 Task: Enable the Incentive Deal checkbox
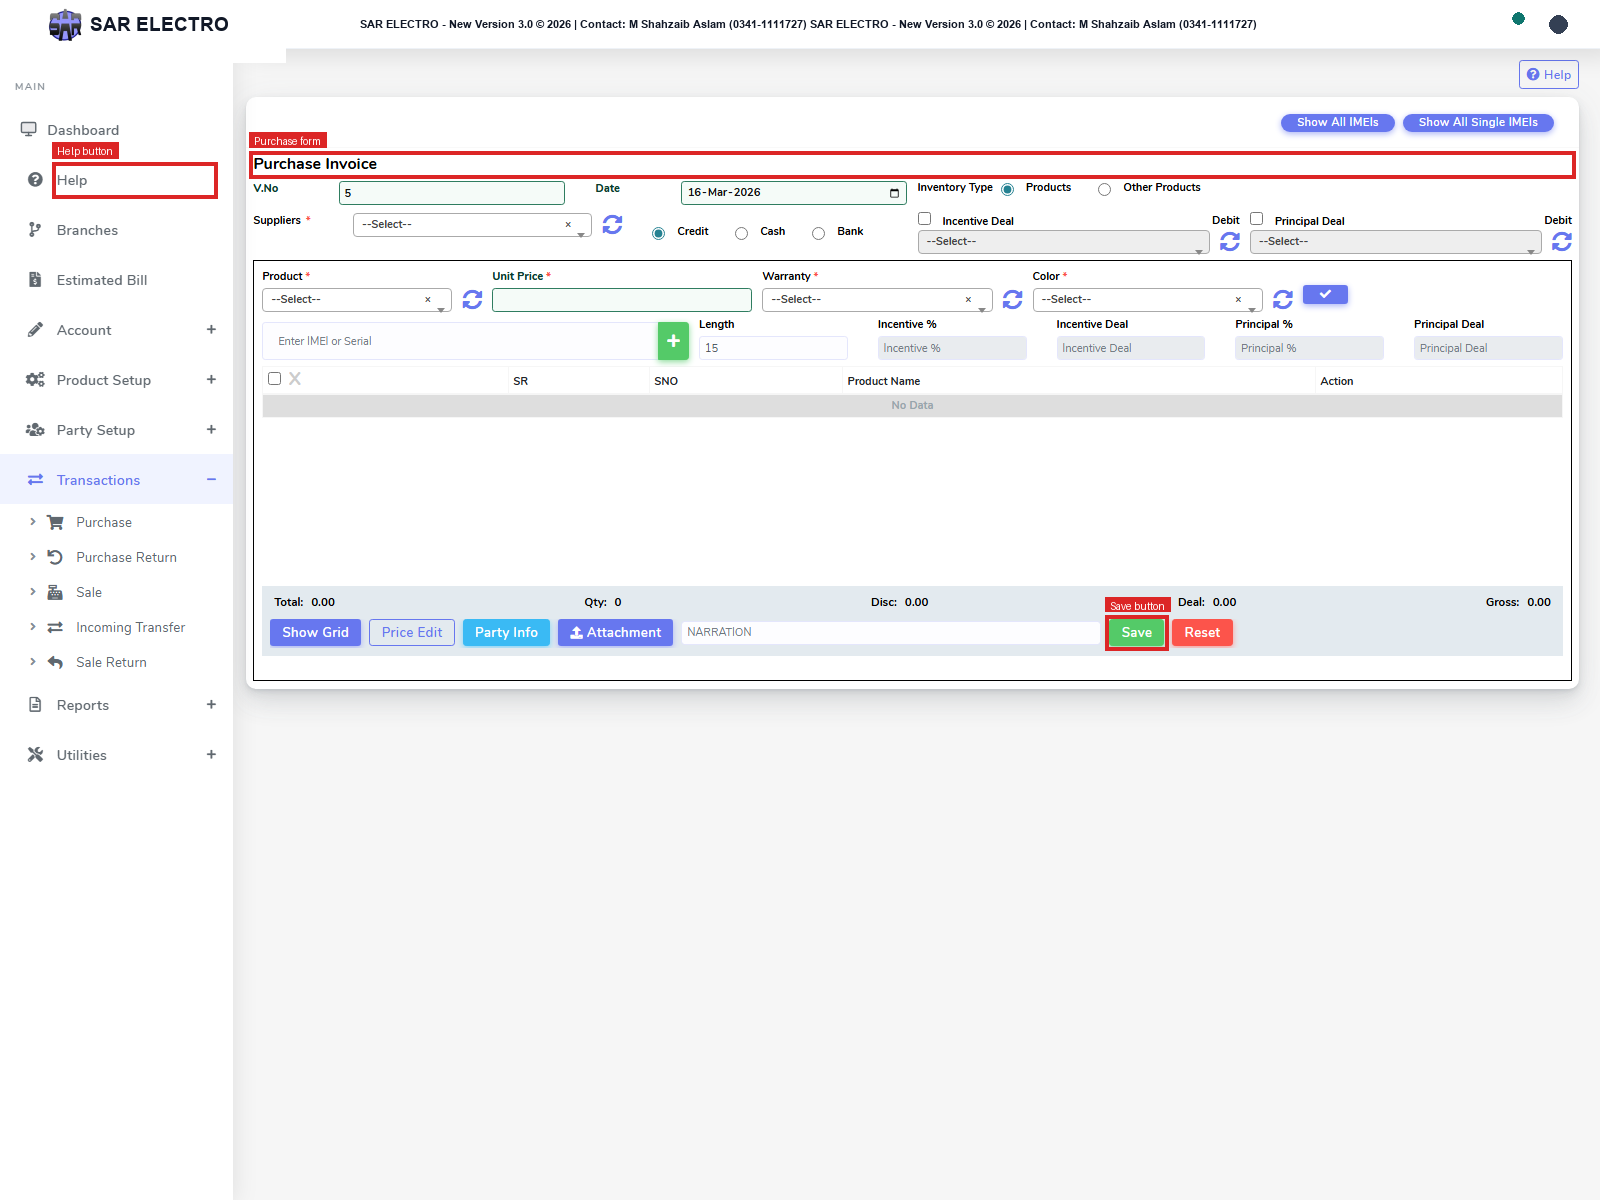pyautogui.click(x=925, y=219)
